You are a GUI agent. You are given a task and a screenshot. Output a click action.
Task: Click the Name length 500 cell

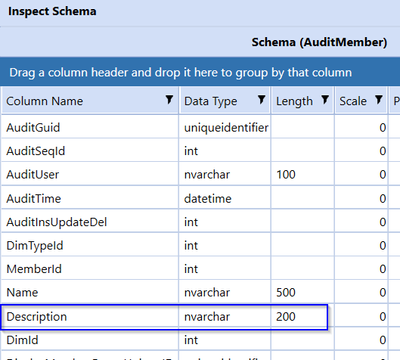click(302, 292)
